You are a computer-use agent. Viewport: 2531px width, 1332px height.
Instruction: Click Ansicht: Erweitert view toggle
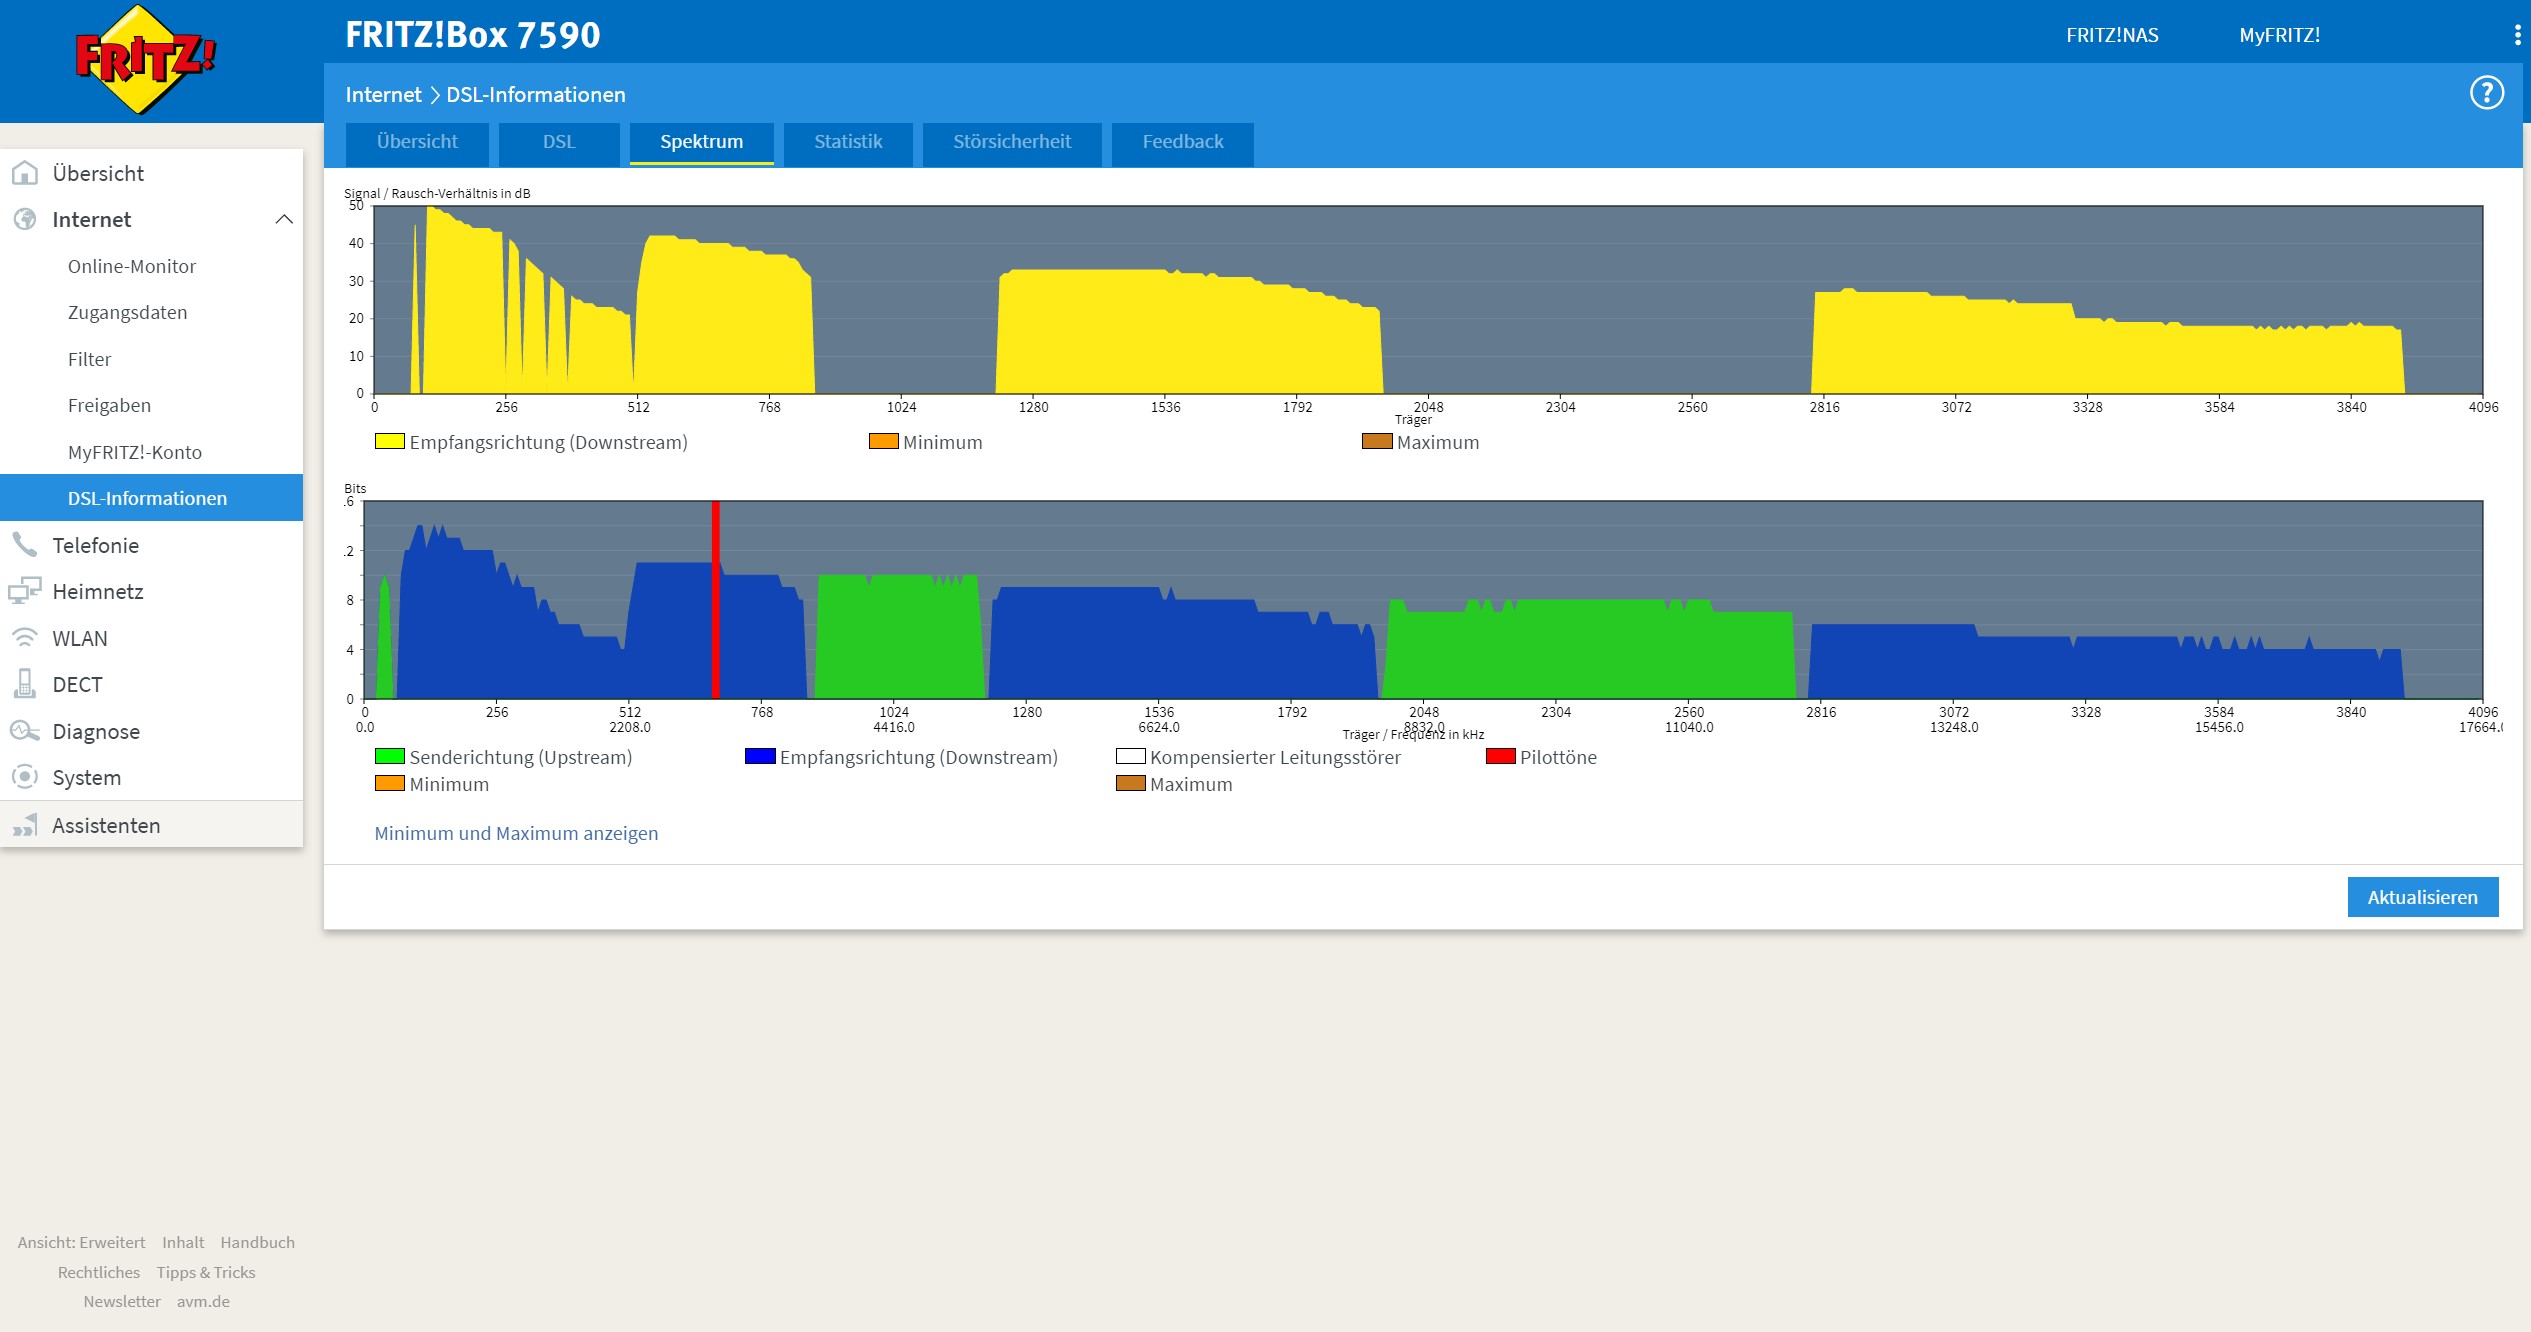pos(81,1242)
